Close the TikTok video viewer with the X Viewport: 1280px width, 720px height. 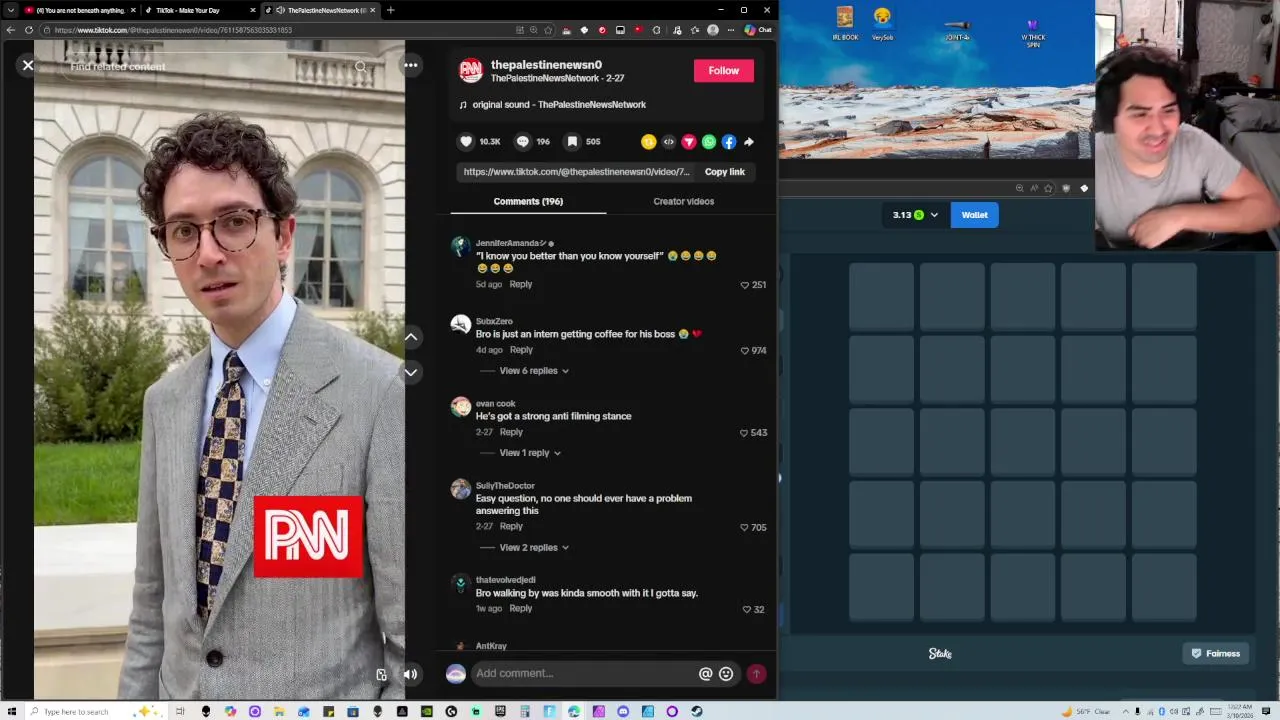(28, 66)
